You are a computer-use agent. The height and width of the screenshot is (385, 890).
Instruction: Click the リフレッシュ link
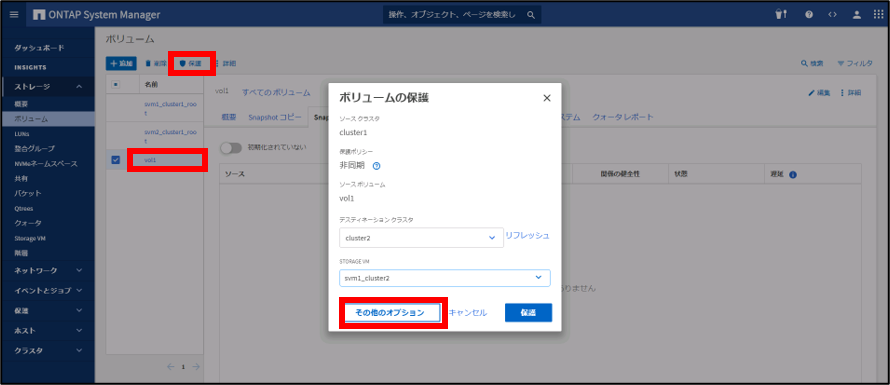point(527,235)
